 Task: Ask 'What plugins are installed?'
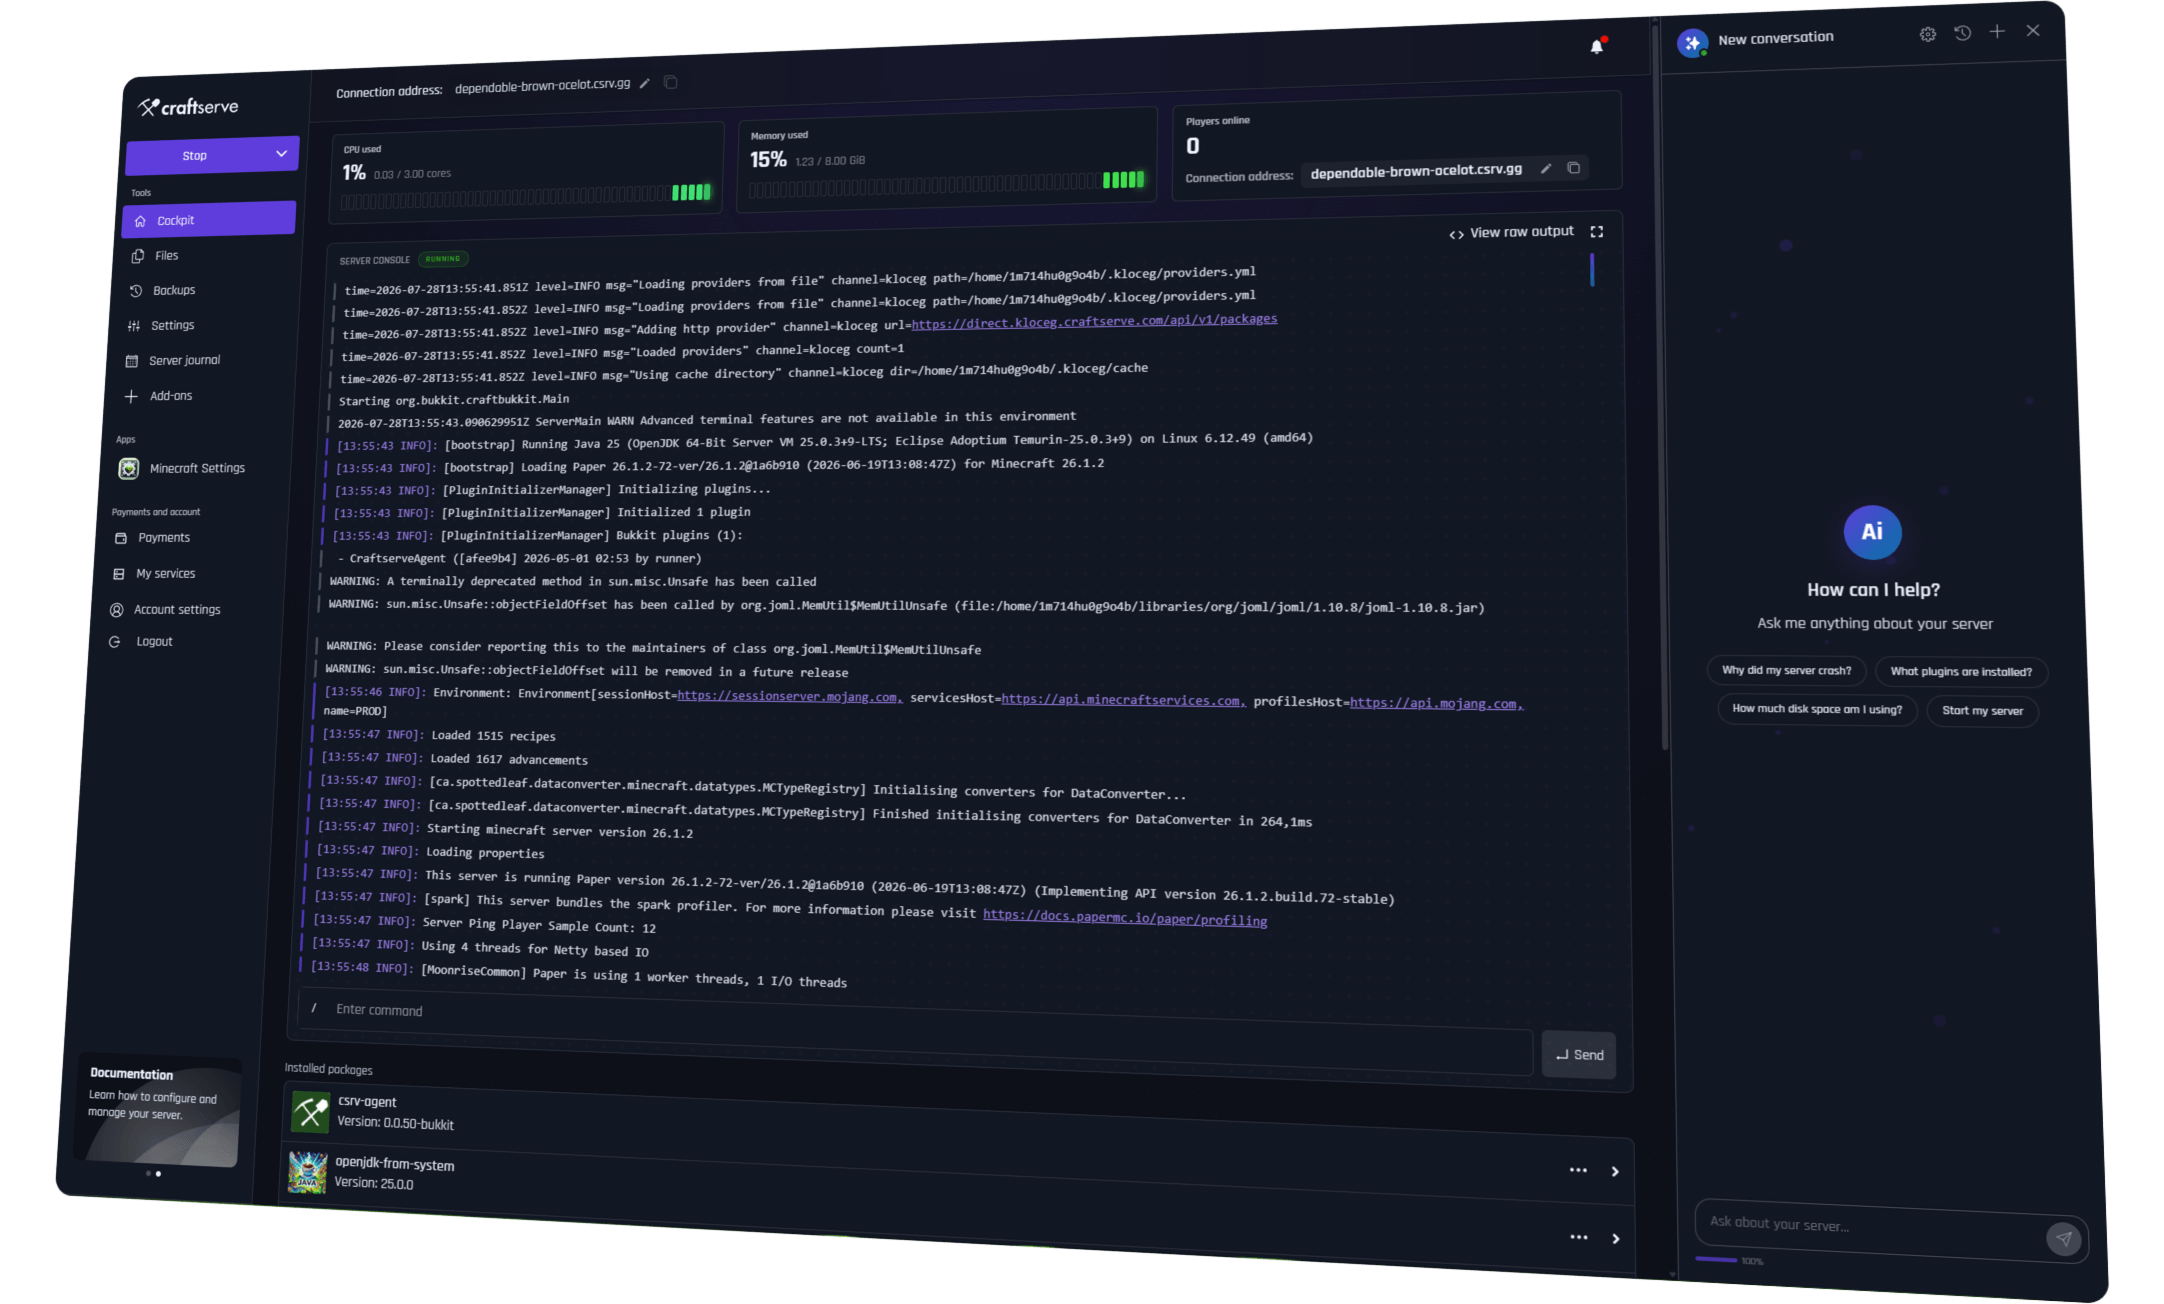coord(1961,672)
